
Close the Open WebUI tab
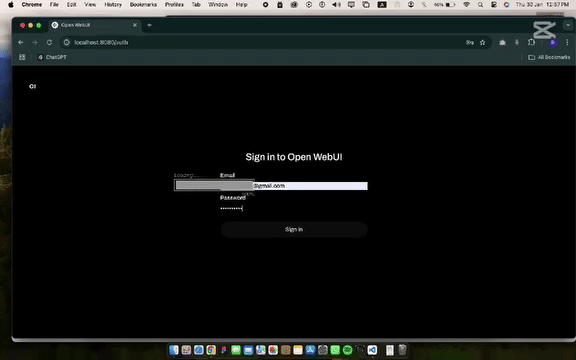tap(135, 25)
